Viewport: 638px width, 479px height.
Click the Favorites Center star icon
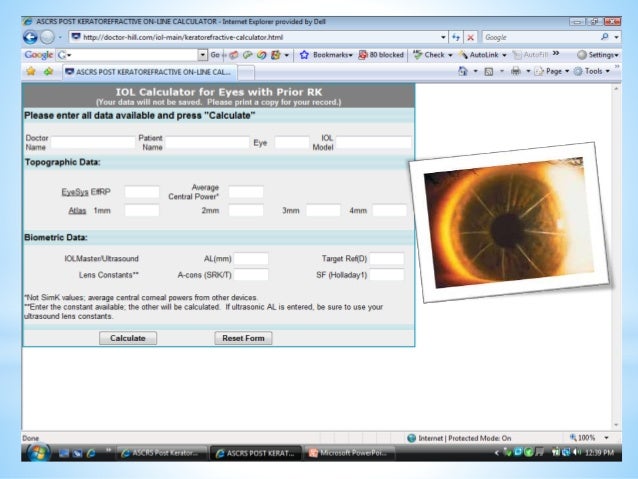tap(31, 72)
